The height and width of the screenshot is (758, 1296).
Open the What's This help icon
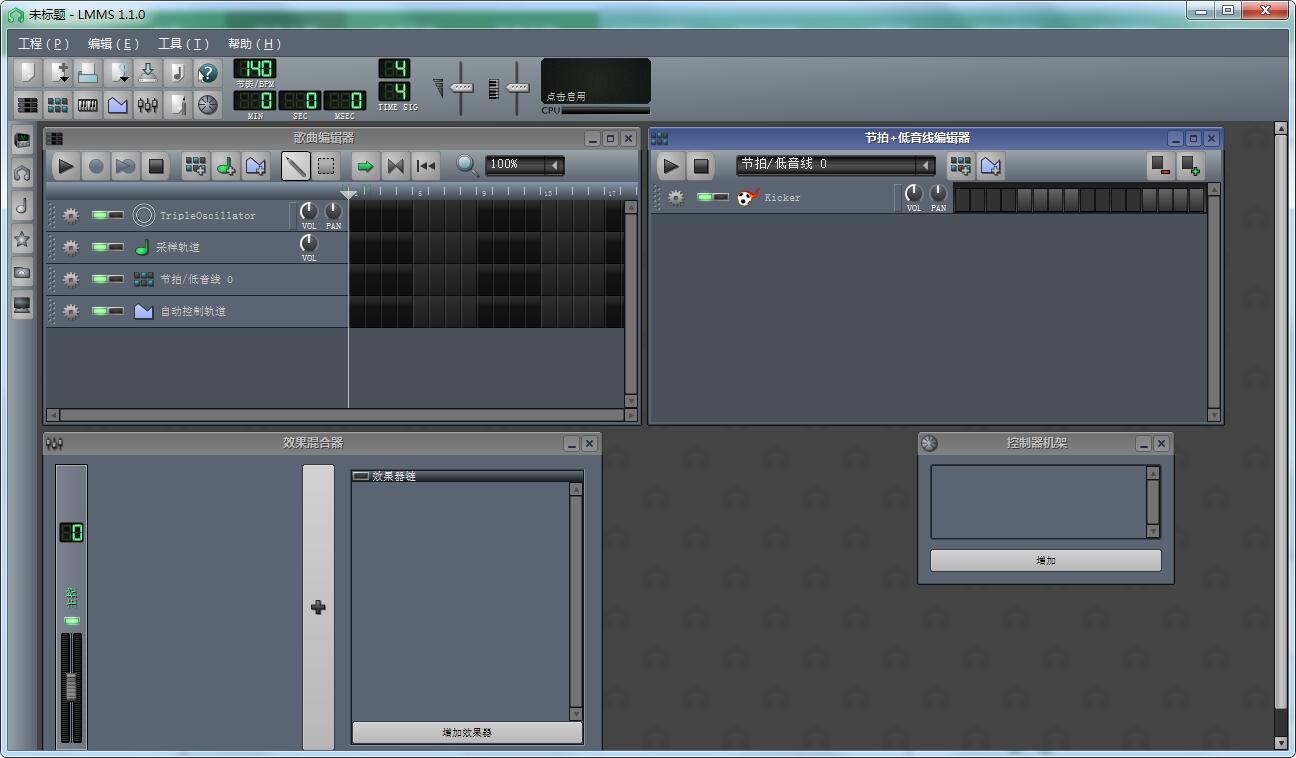[207, 72]
